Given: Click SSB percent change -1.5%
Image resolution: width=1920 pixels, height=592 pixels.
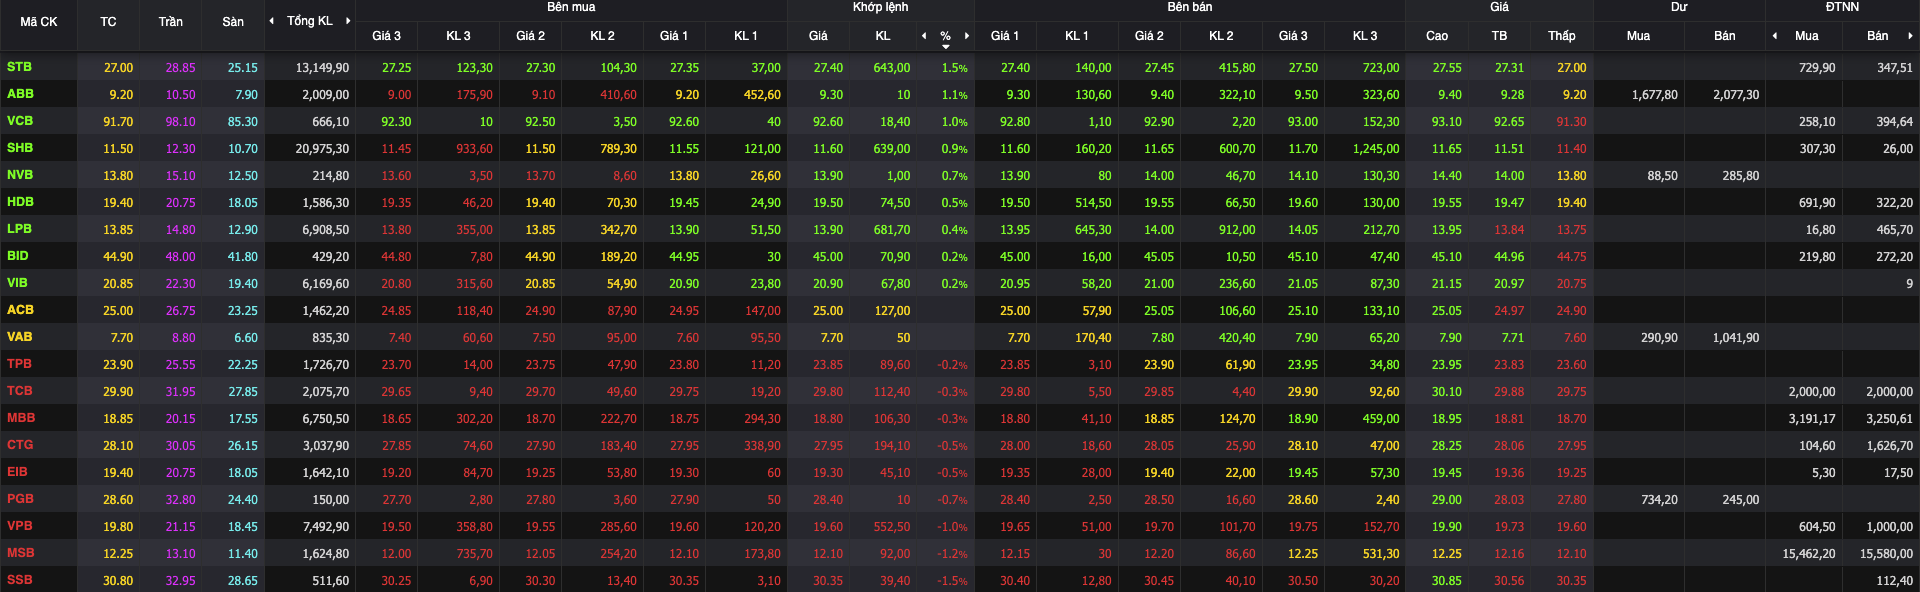Looking at the screenshot, I should (x=952, y=581).
